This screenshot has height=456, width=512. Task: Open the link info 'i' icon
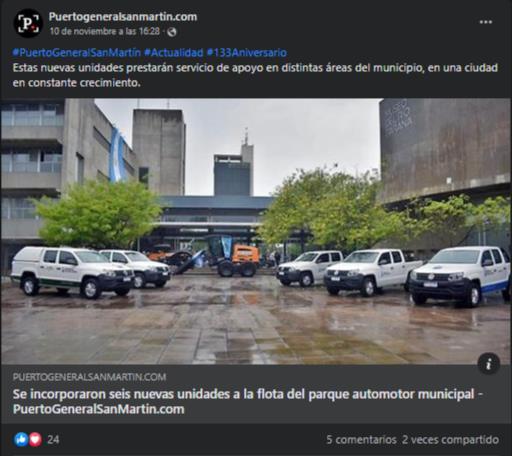[488, 364]
